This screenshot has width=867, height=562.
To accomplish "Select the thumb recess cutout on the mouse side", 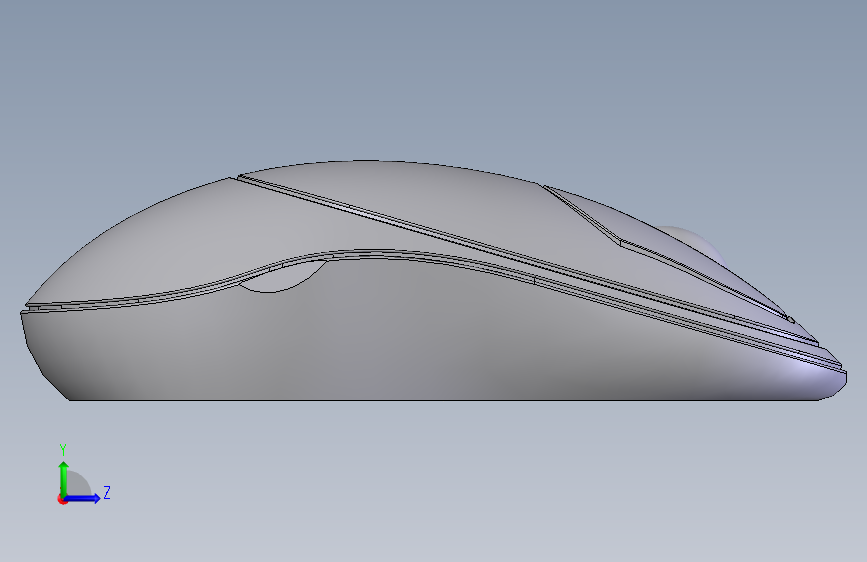I will click(282, 275).
